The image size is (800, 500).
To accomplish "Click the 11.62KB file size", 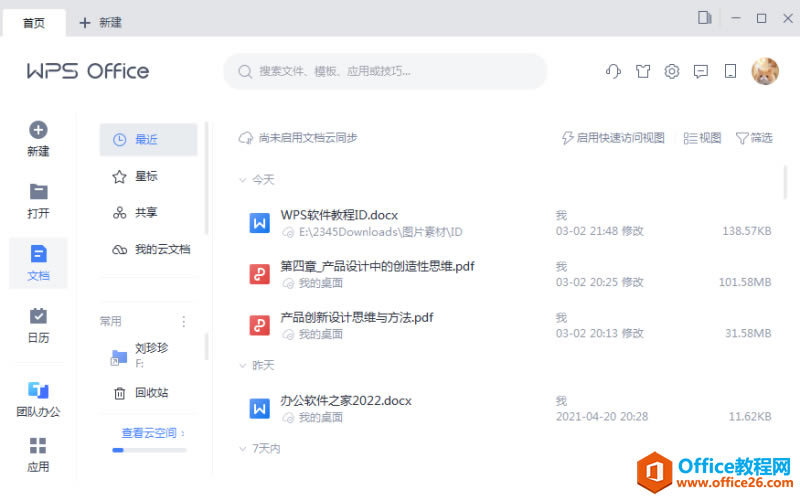I will 750,417.
